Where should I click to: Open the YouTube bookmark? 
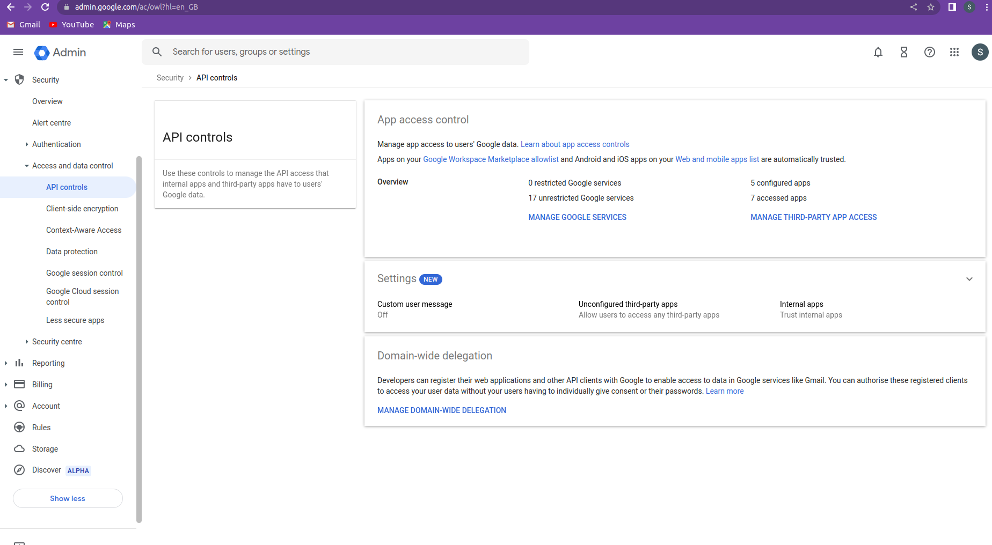[71, 25]
